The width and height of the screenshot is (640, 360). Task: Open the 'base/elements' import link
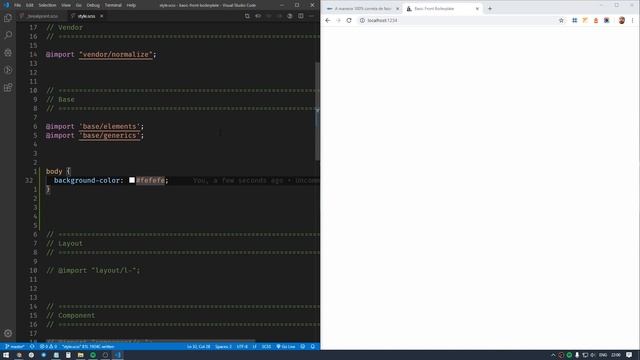109,127
